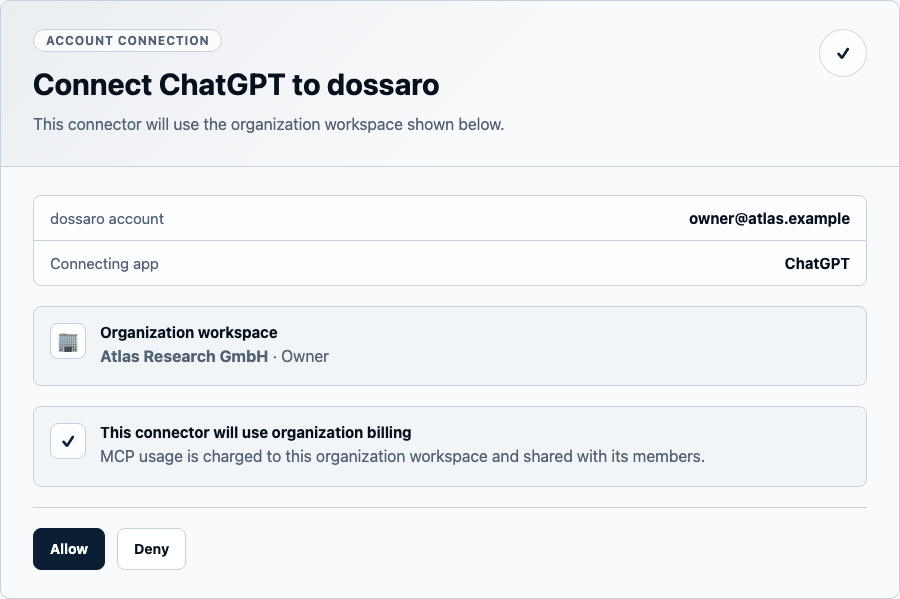Click the Owner role label

pos(305,356)
